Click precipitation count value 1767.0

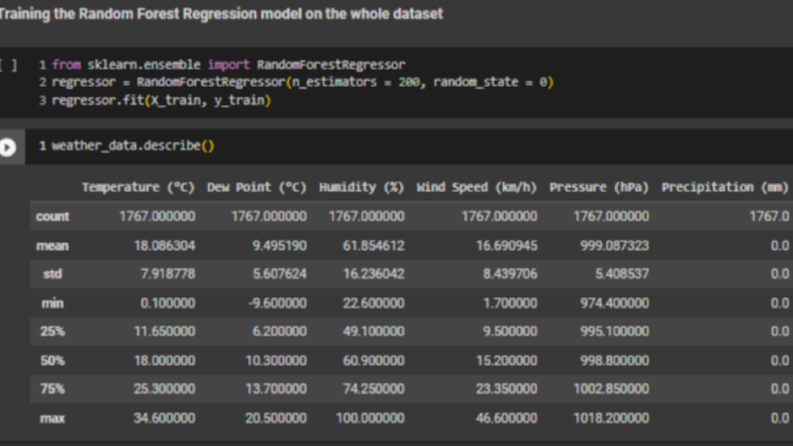[x=769, y=216]
